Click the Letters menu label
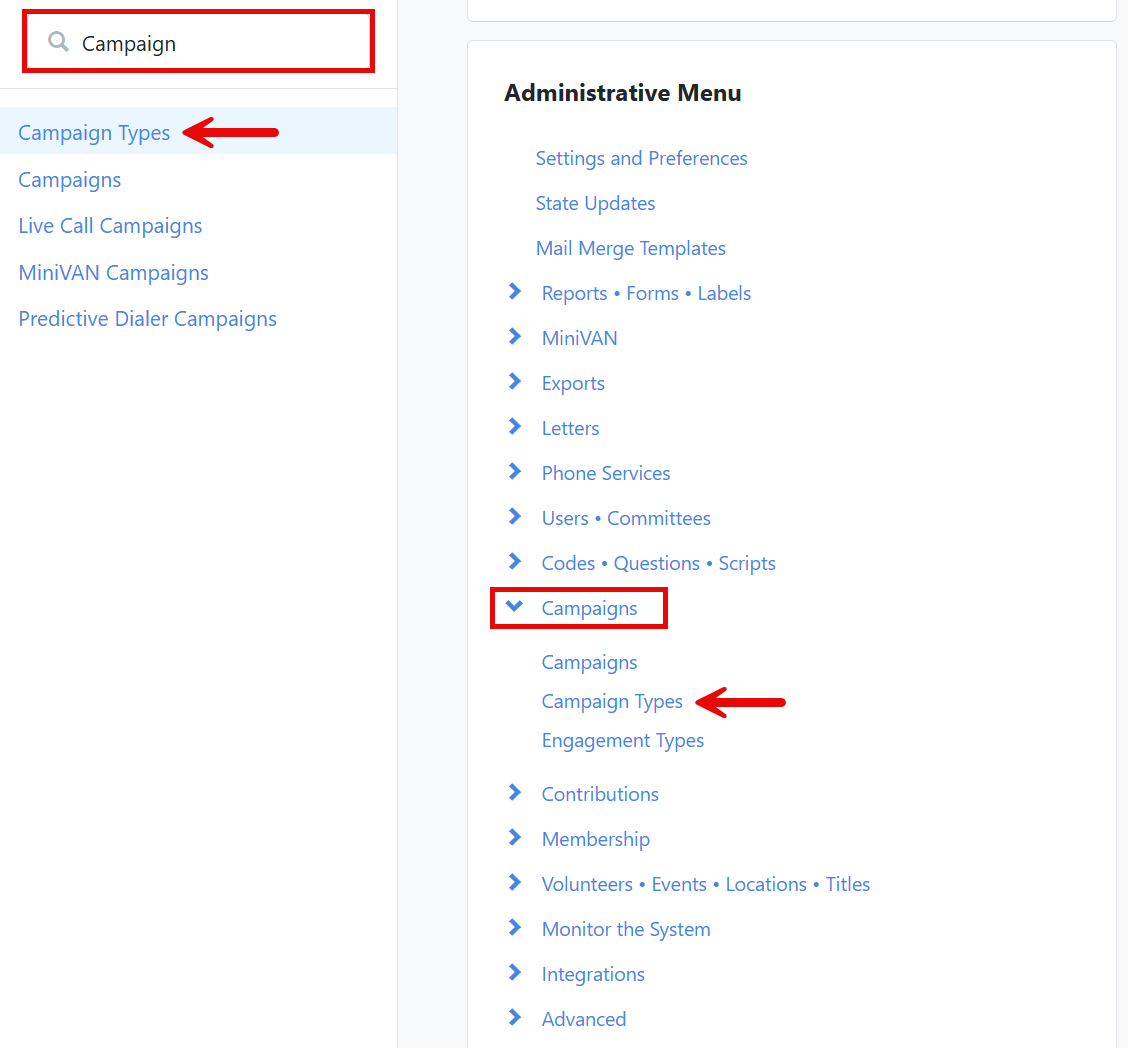Image resolution: width=1128 pixels, height=1048 pixels. (x=570, y=429)
